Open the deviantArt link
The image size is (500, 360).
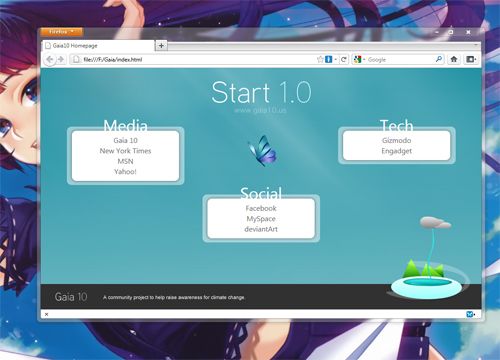pyautogui.click(x=261, y=229)
